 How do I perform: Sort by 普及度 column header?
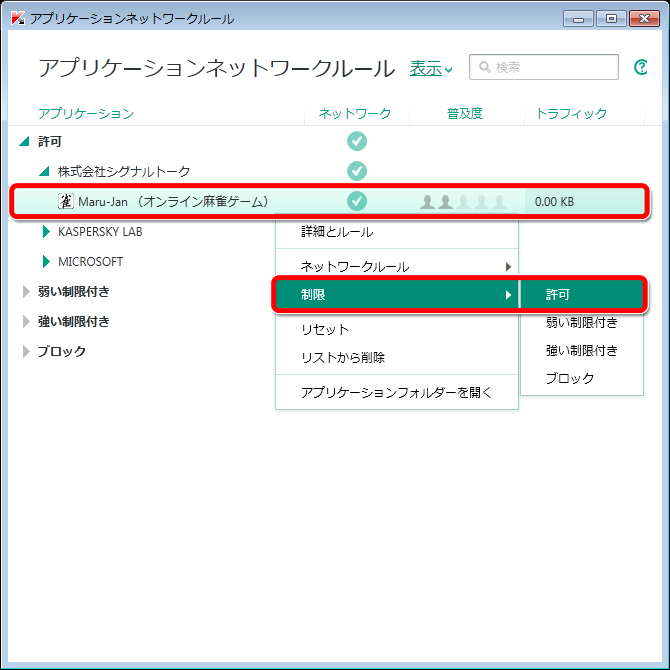click(465, 114)
